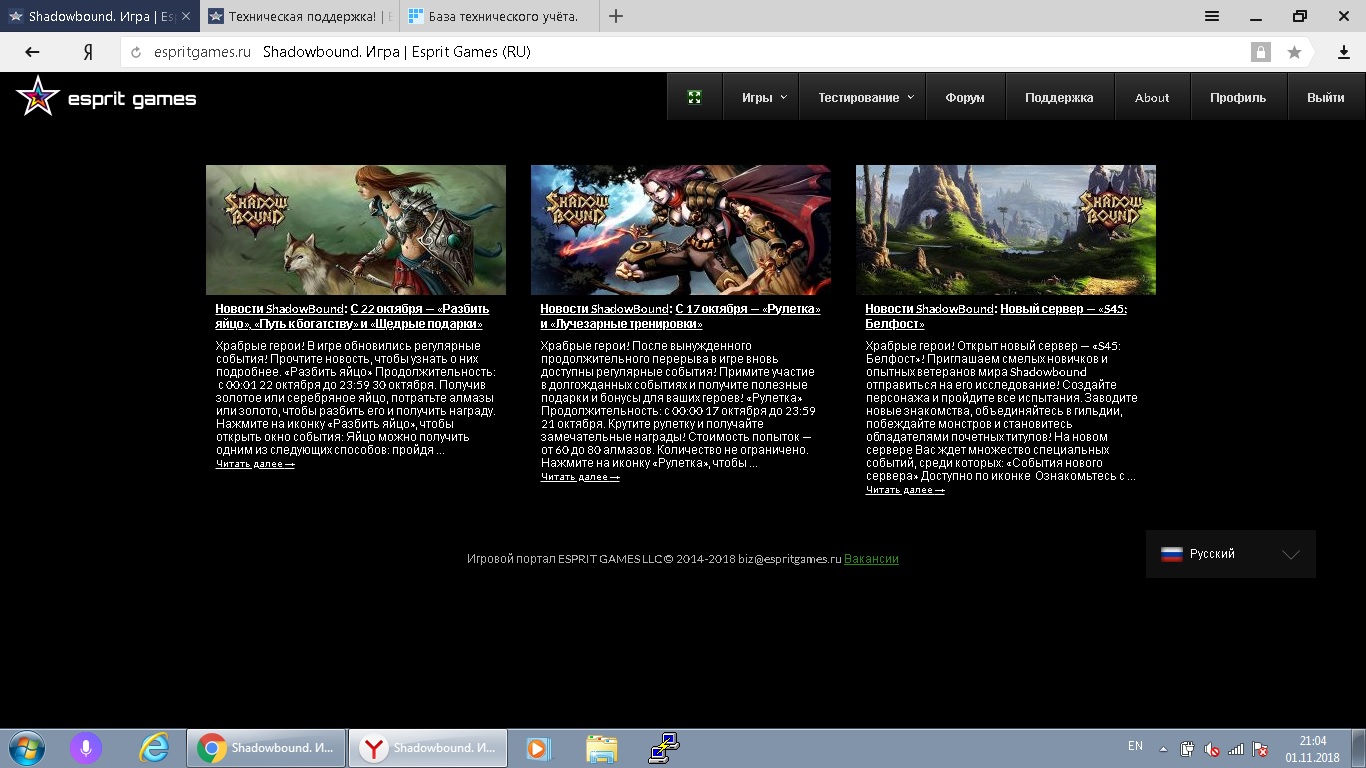The width and height of the screenshot is (1366, 768).
Task: Open the muted volume tray icon
Action: tap(1212, 748)
